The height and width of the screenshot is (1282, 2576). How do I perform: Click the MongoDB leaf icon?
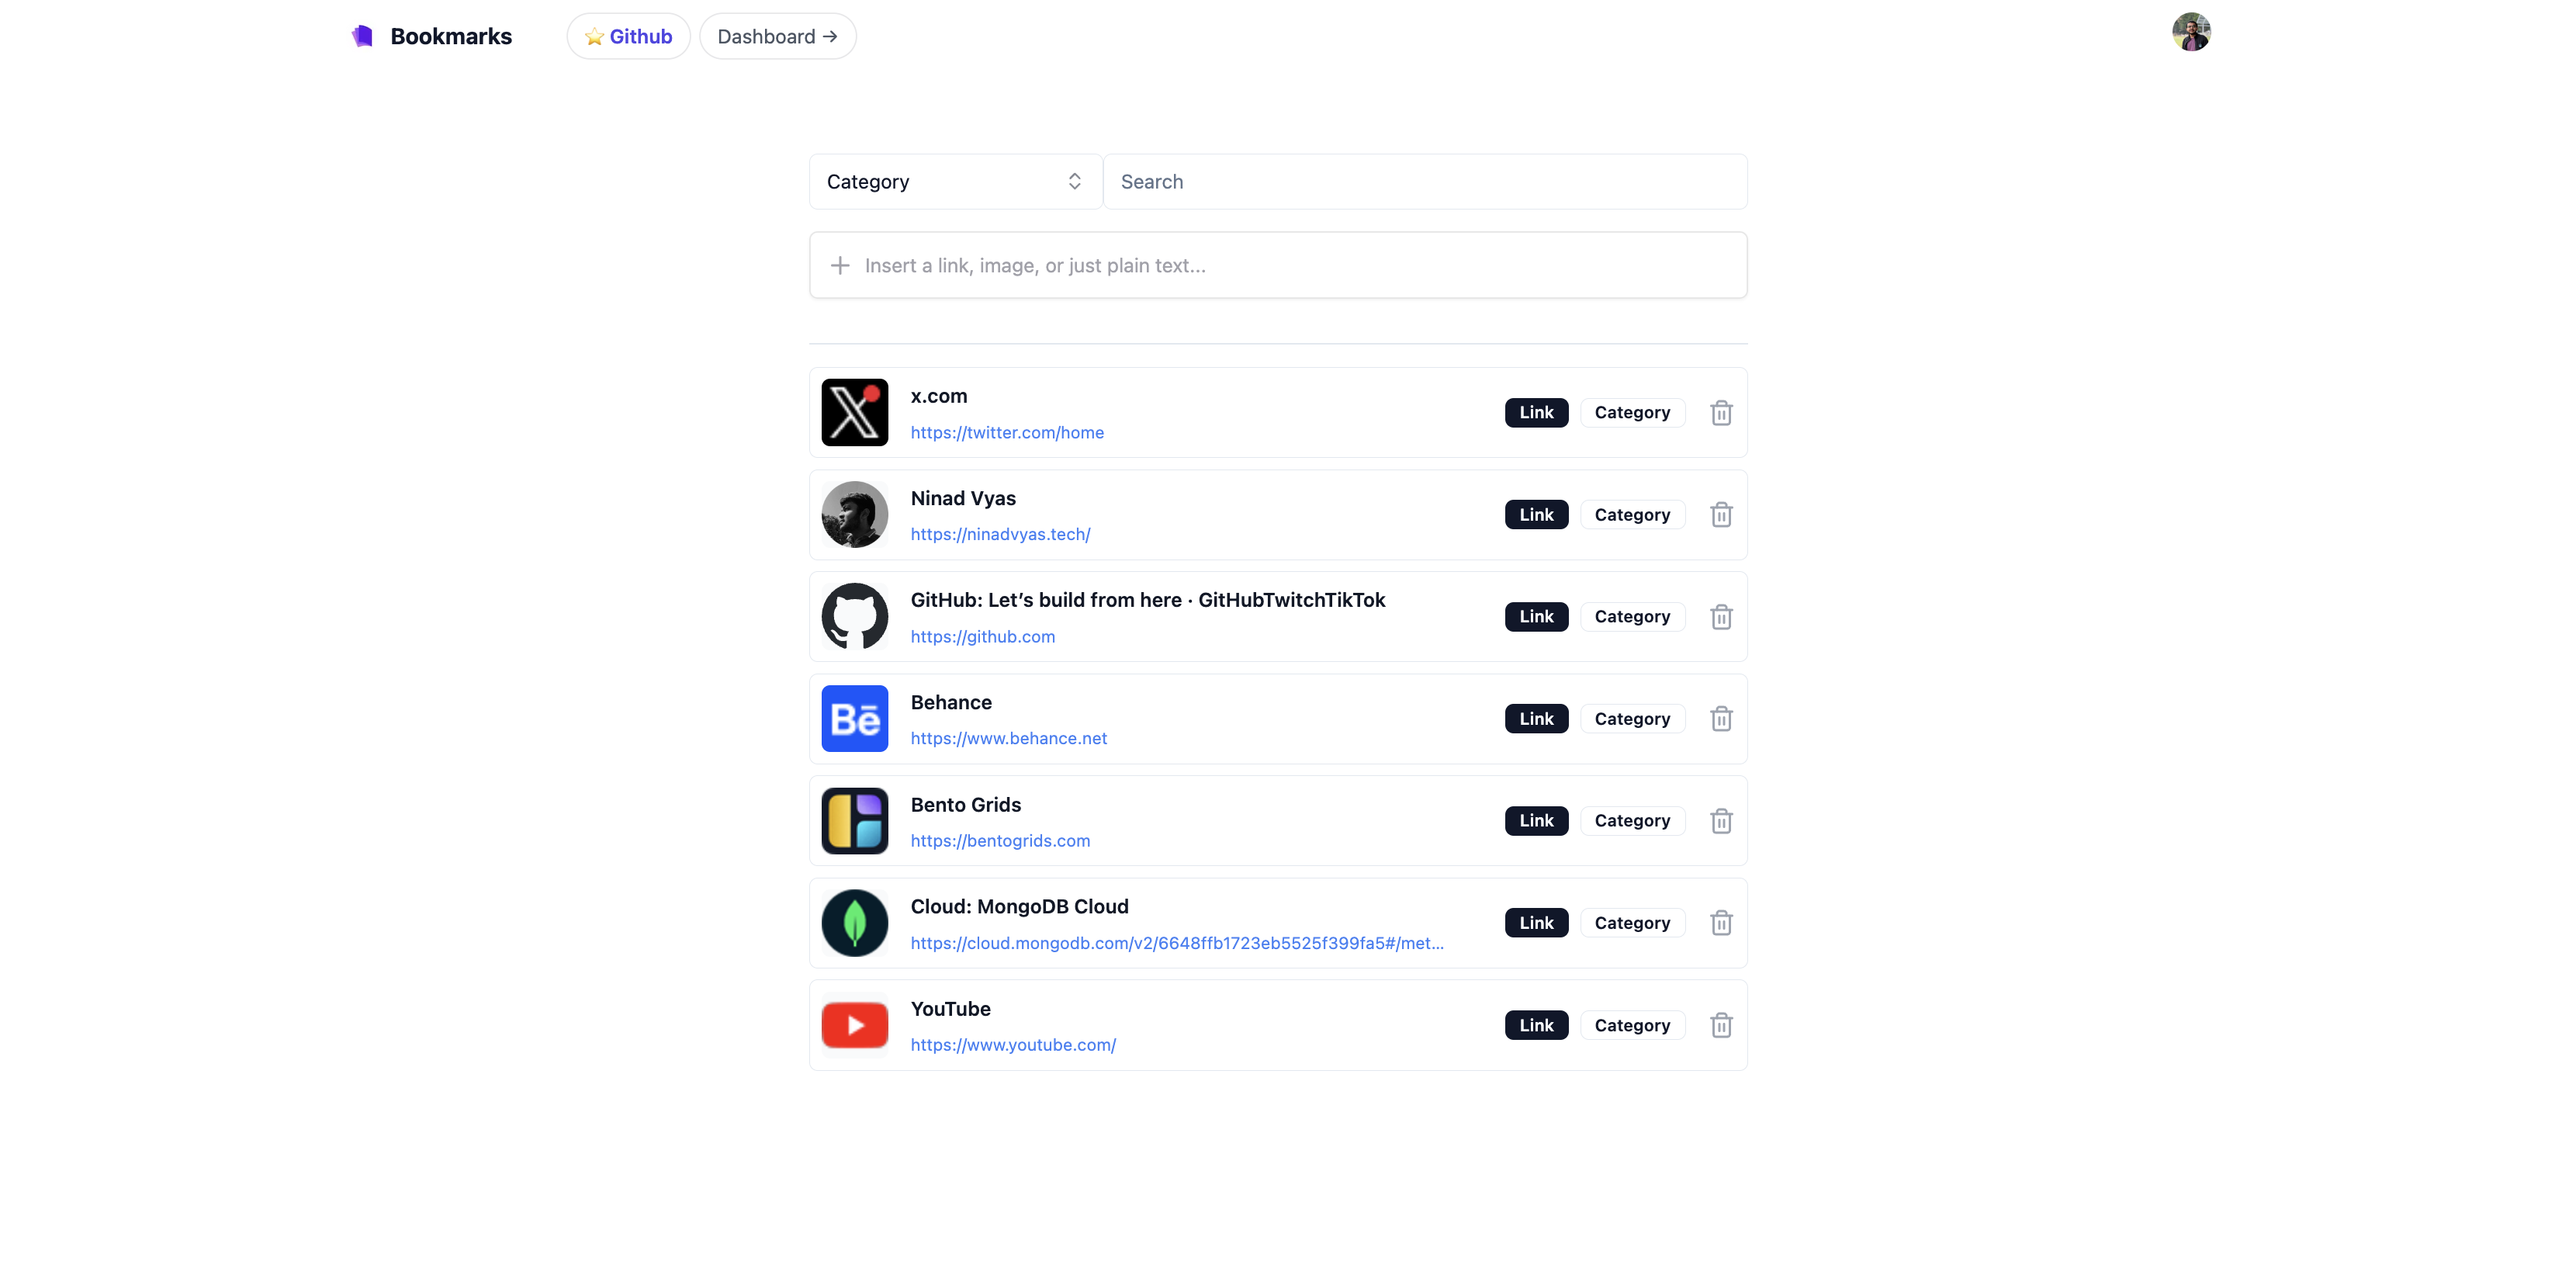pyautogui.click(x=854, y=922)
